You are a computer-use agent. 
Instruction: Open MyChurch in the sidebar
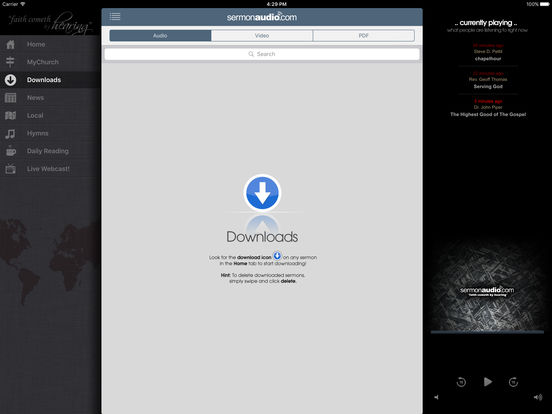[x=50, y=62]
